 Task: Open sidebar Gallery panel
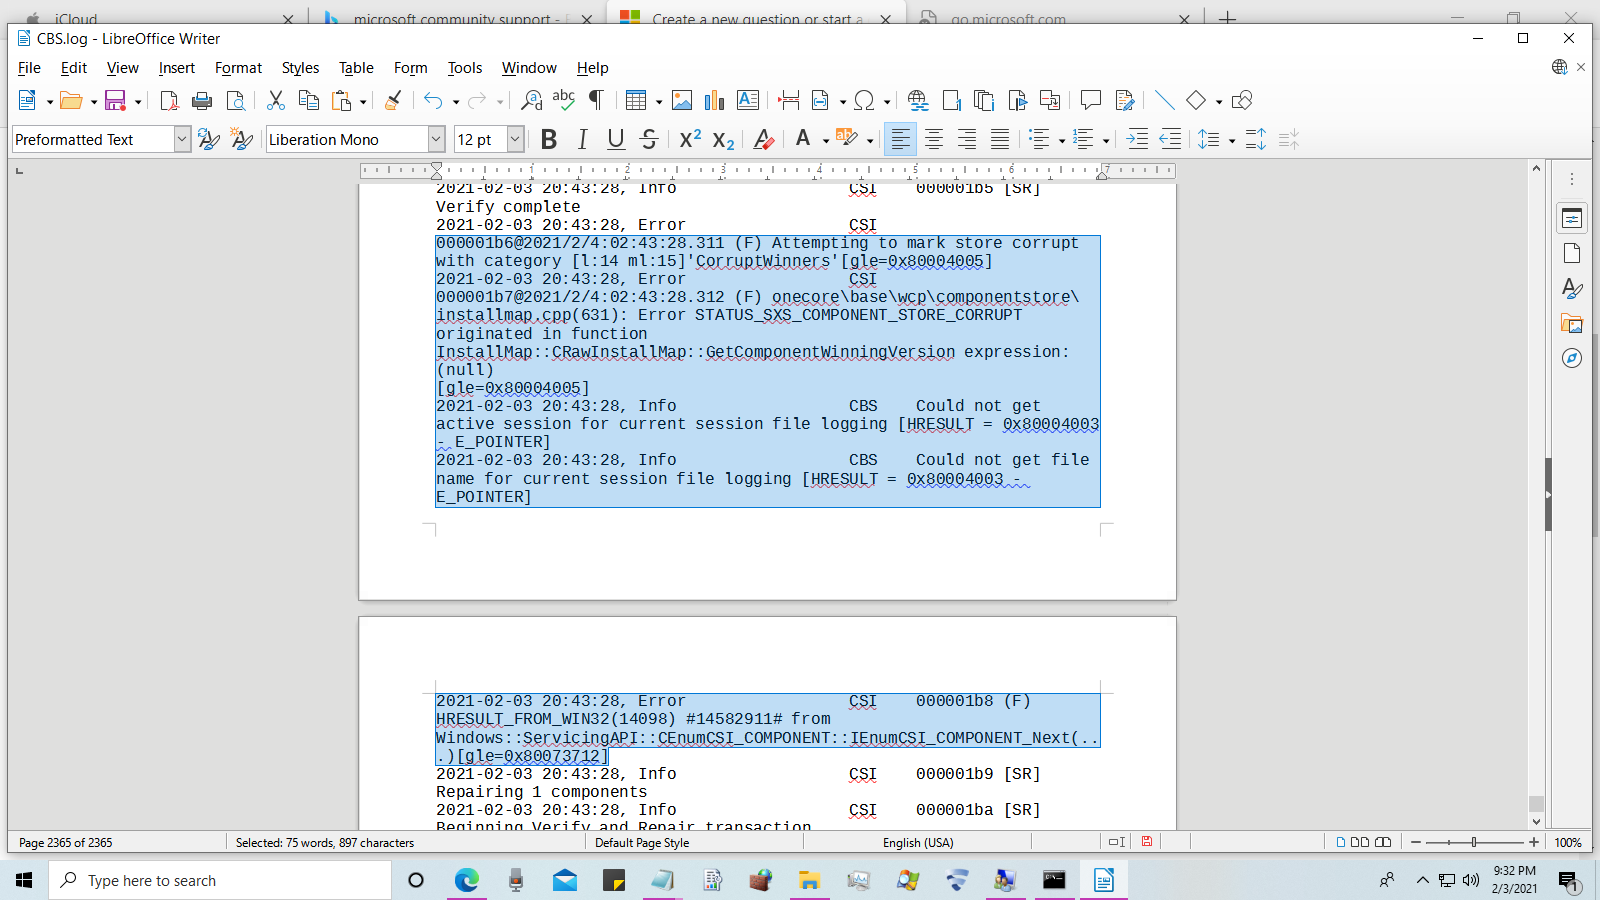click(x=1572, y=323)
